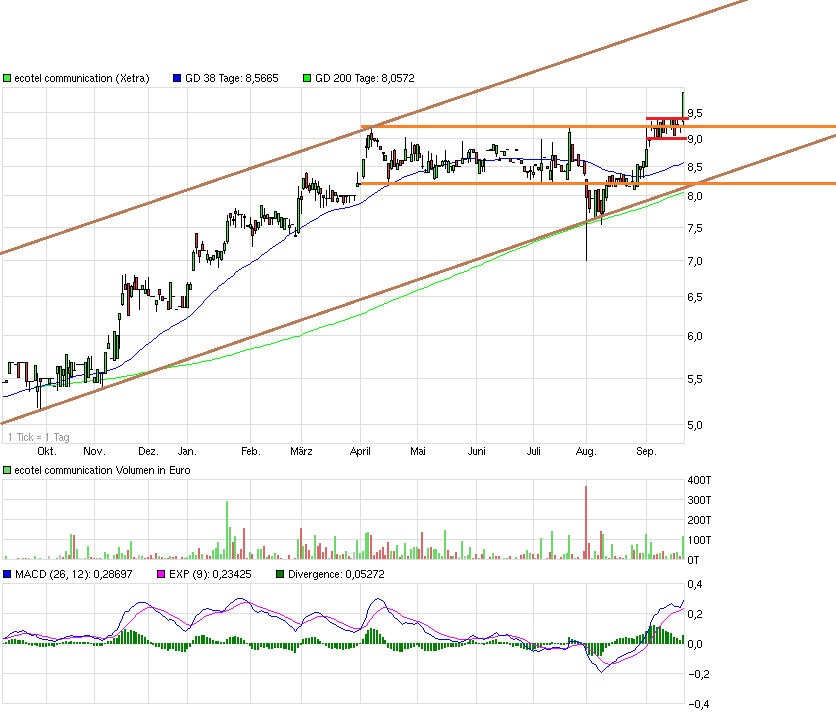The width and height of the screenshot is (836, 712).
Task: Click the 0,2 MACD axis label
Action: coord(695,614)
